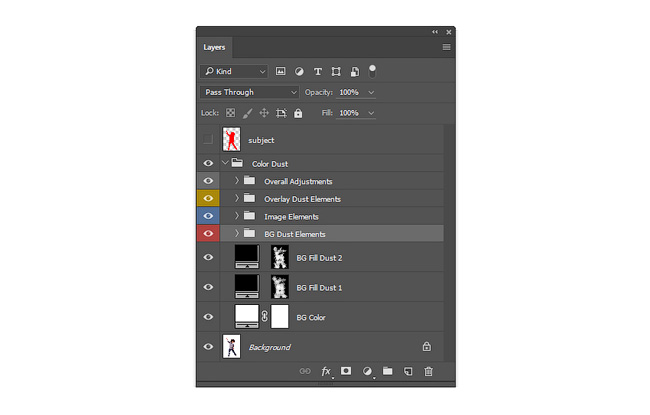The height and width of the screenshot is (415, 650).
Task: Delete layer with trash icon
Action: (x=428, y=371)
